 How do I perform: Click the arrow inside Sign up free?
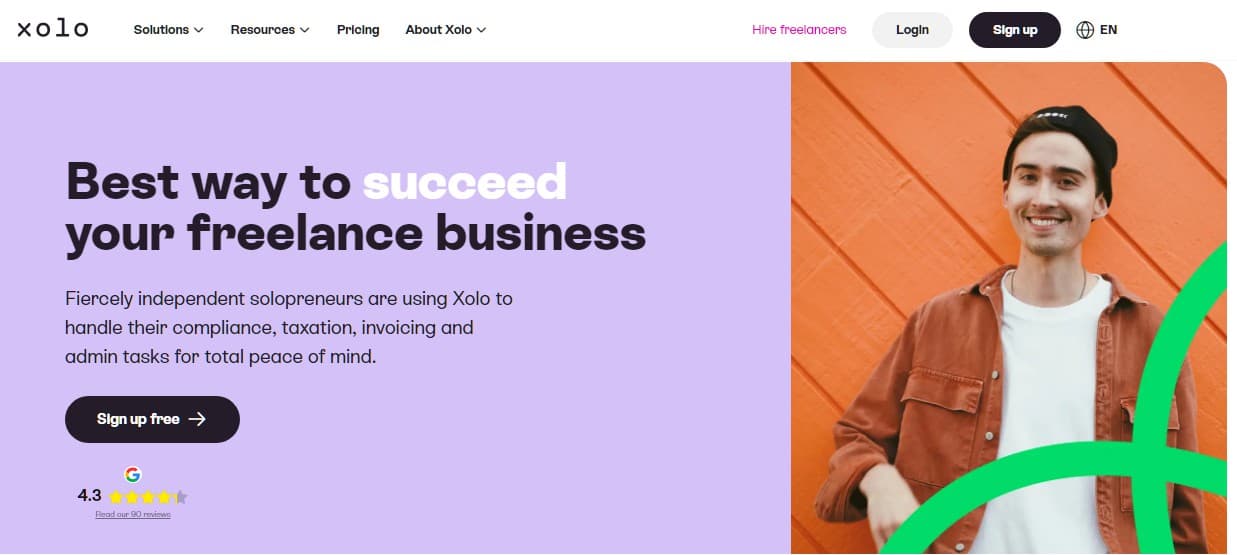click(197, 419)
